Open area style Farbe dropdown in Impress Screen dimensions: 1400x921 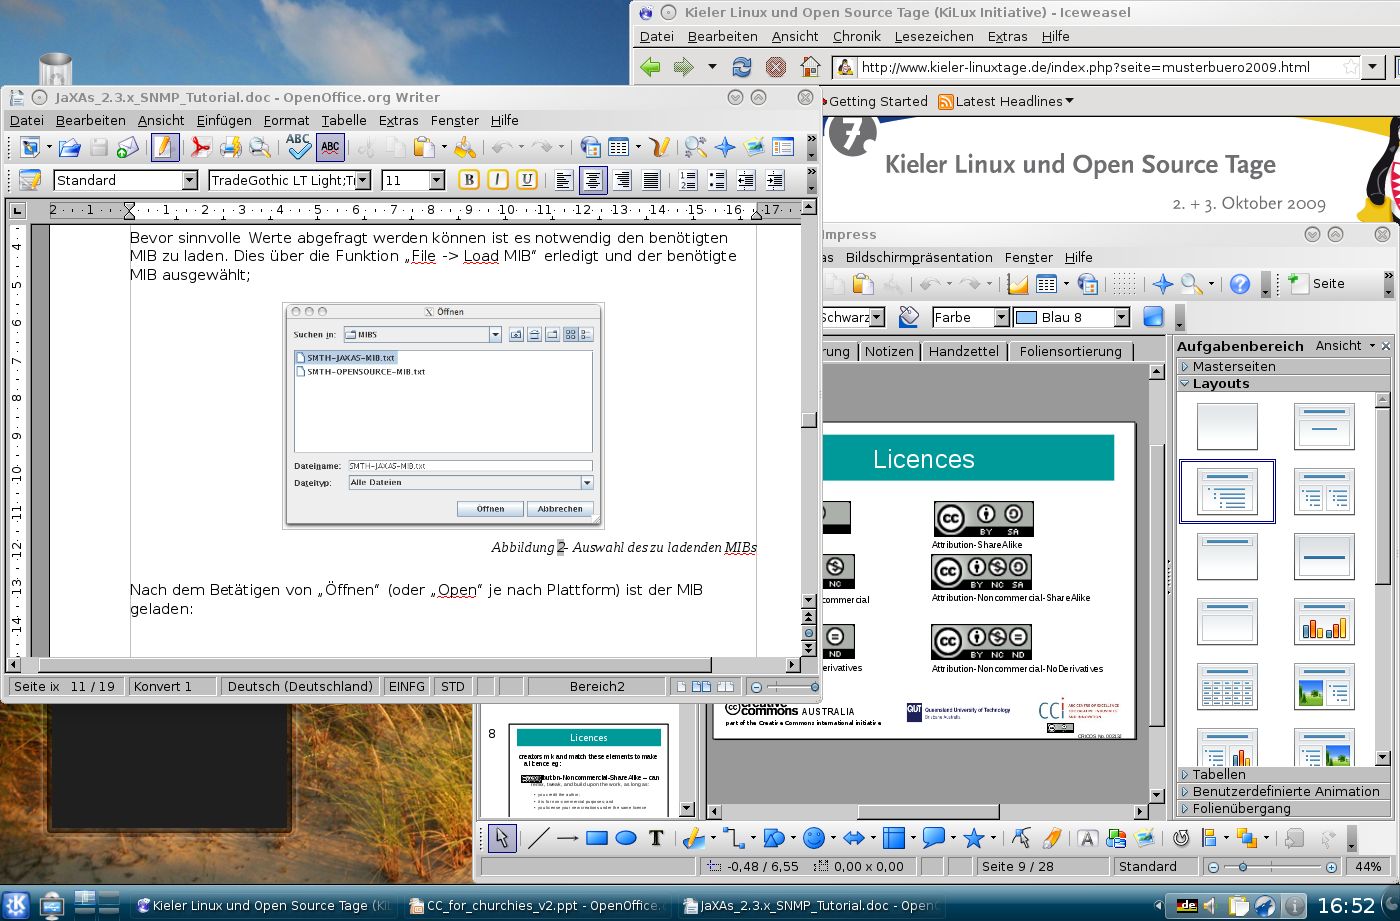click(x=1001, y=317)
